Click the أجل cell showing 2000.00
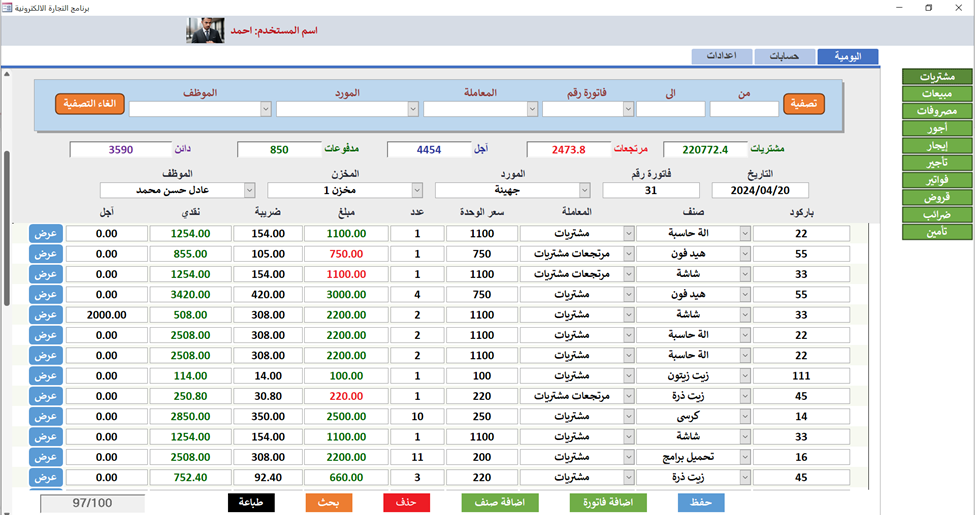975x515 pixels. click(x=107, y=315)
